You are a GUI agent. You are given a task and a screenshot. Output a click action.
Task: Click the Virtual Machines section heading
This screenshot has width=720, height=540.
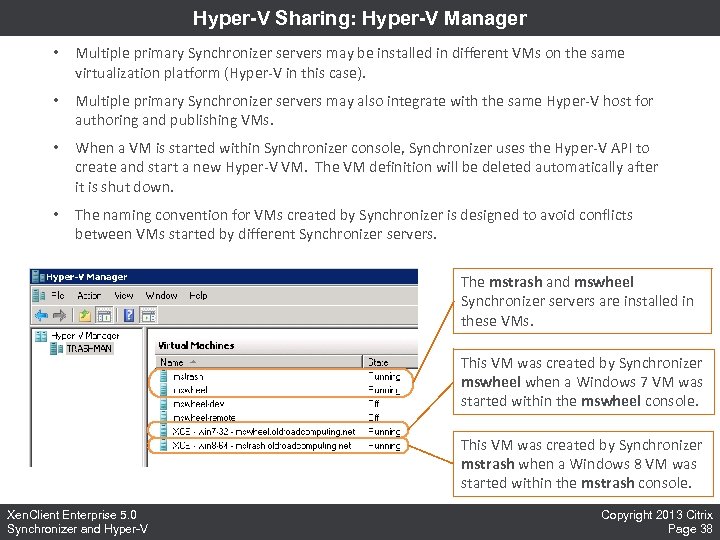196,345
